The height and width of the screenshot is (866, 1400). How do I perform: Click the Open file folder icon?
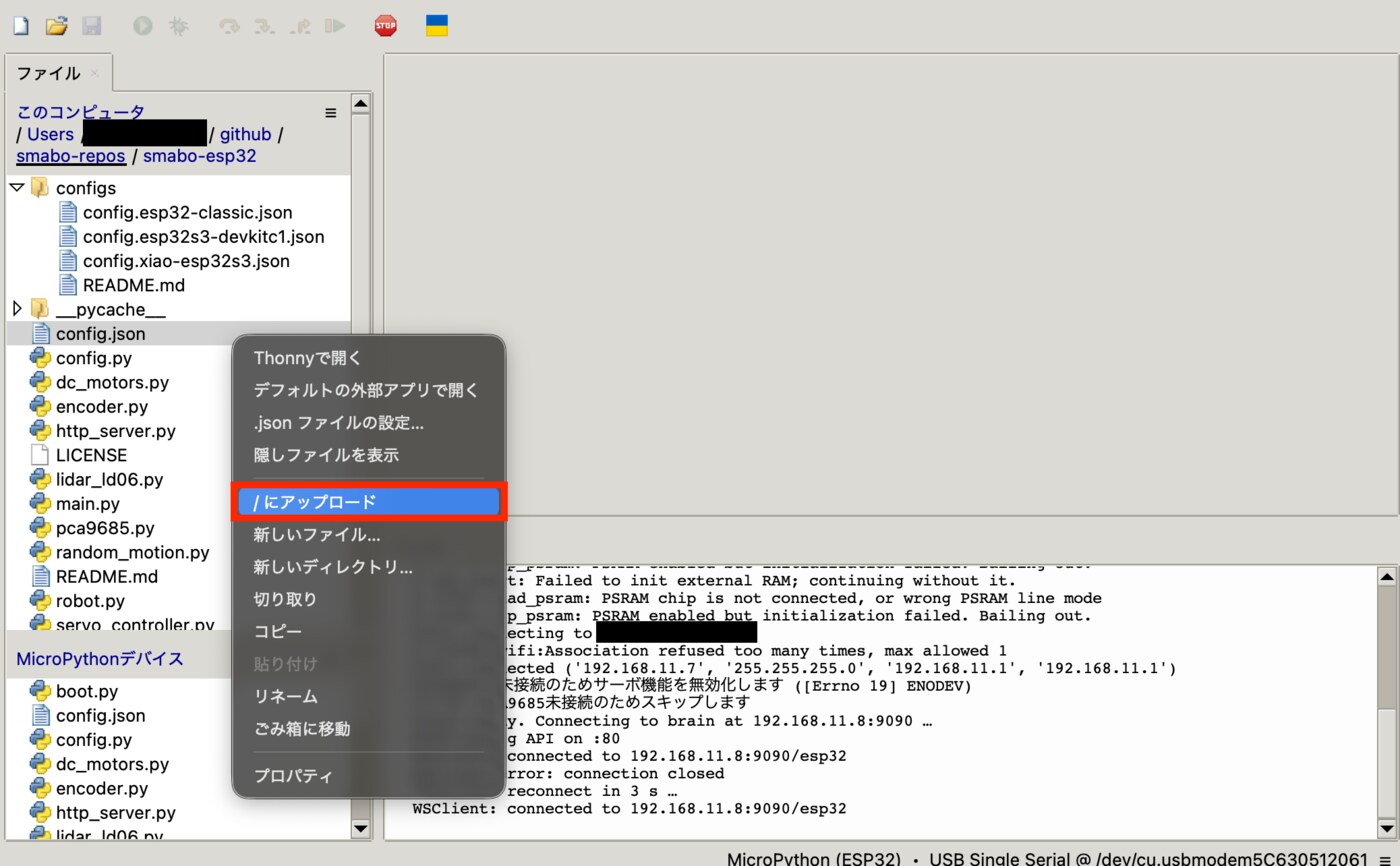56,26
